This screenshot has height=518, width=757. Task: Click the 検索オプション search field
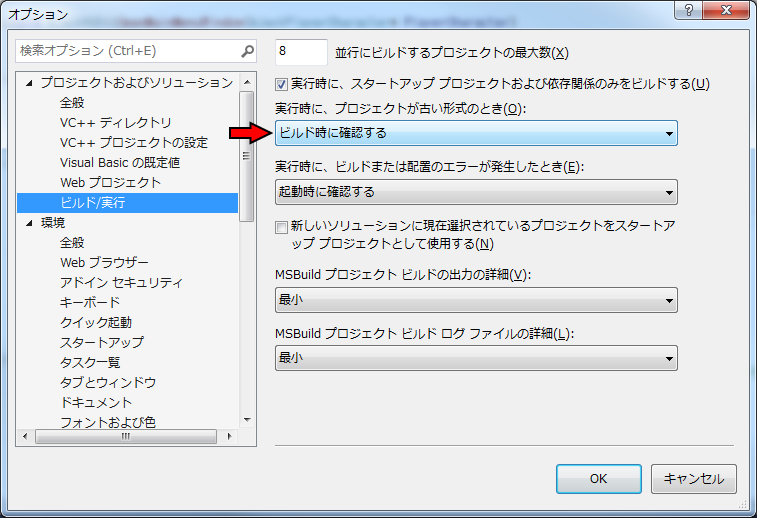tap(125, 51)
